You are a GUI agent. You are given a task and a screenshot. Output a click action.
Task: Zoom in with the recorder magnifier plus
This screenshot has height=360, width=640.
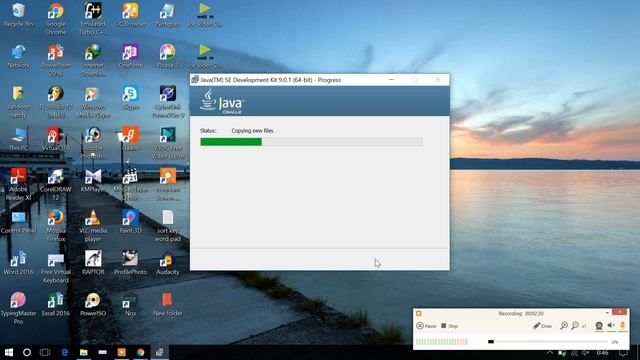point(564,325)
